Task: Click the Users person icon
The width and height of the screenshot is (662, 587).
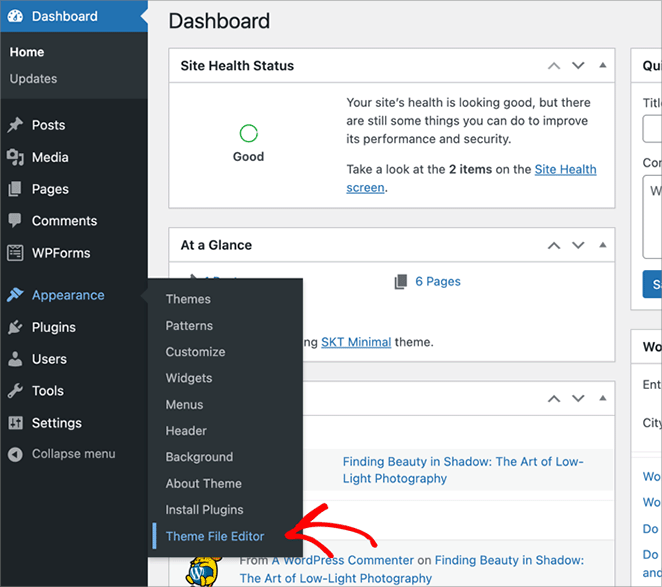Action: [x=15, y=359]
